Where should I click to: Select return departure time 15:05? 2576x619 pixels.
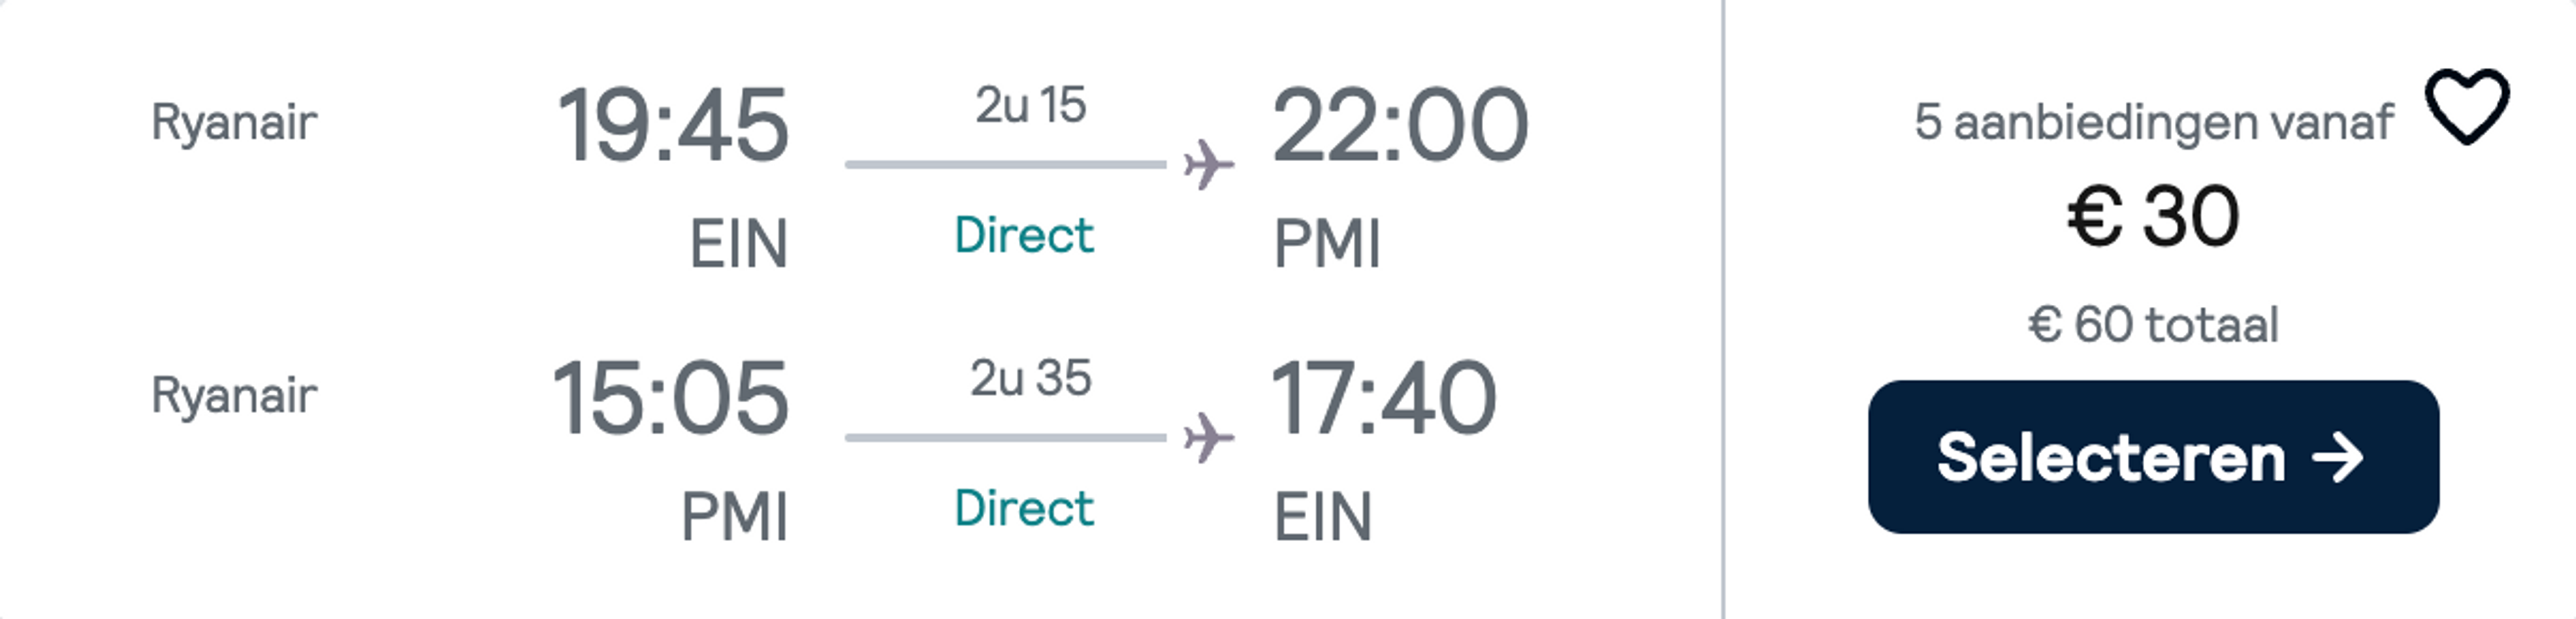[x=670, y=398]
